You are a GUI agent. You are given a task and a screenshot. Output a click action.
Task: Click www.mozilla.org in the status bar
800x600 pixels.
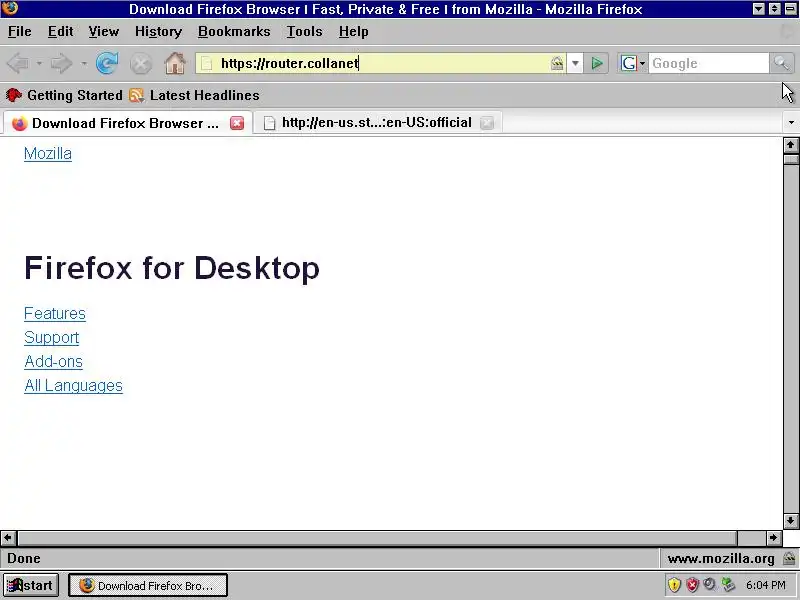coord(721,559)
